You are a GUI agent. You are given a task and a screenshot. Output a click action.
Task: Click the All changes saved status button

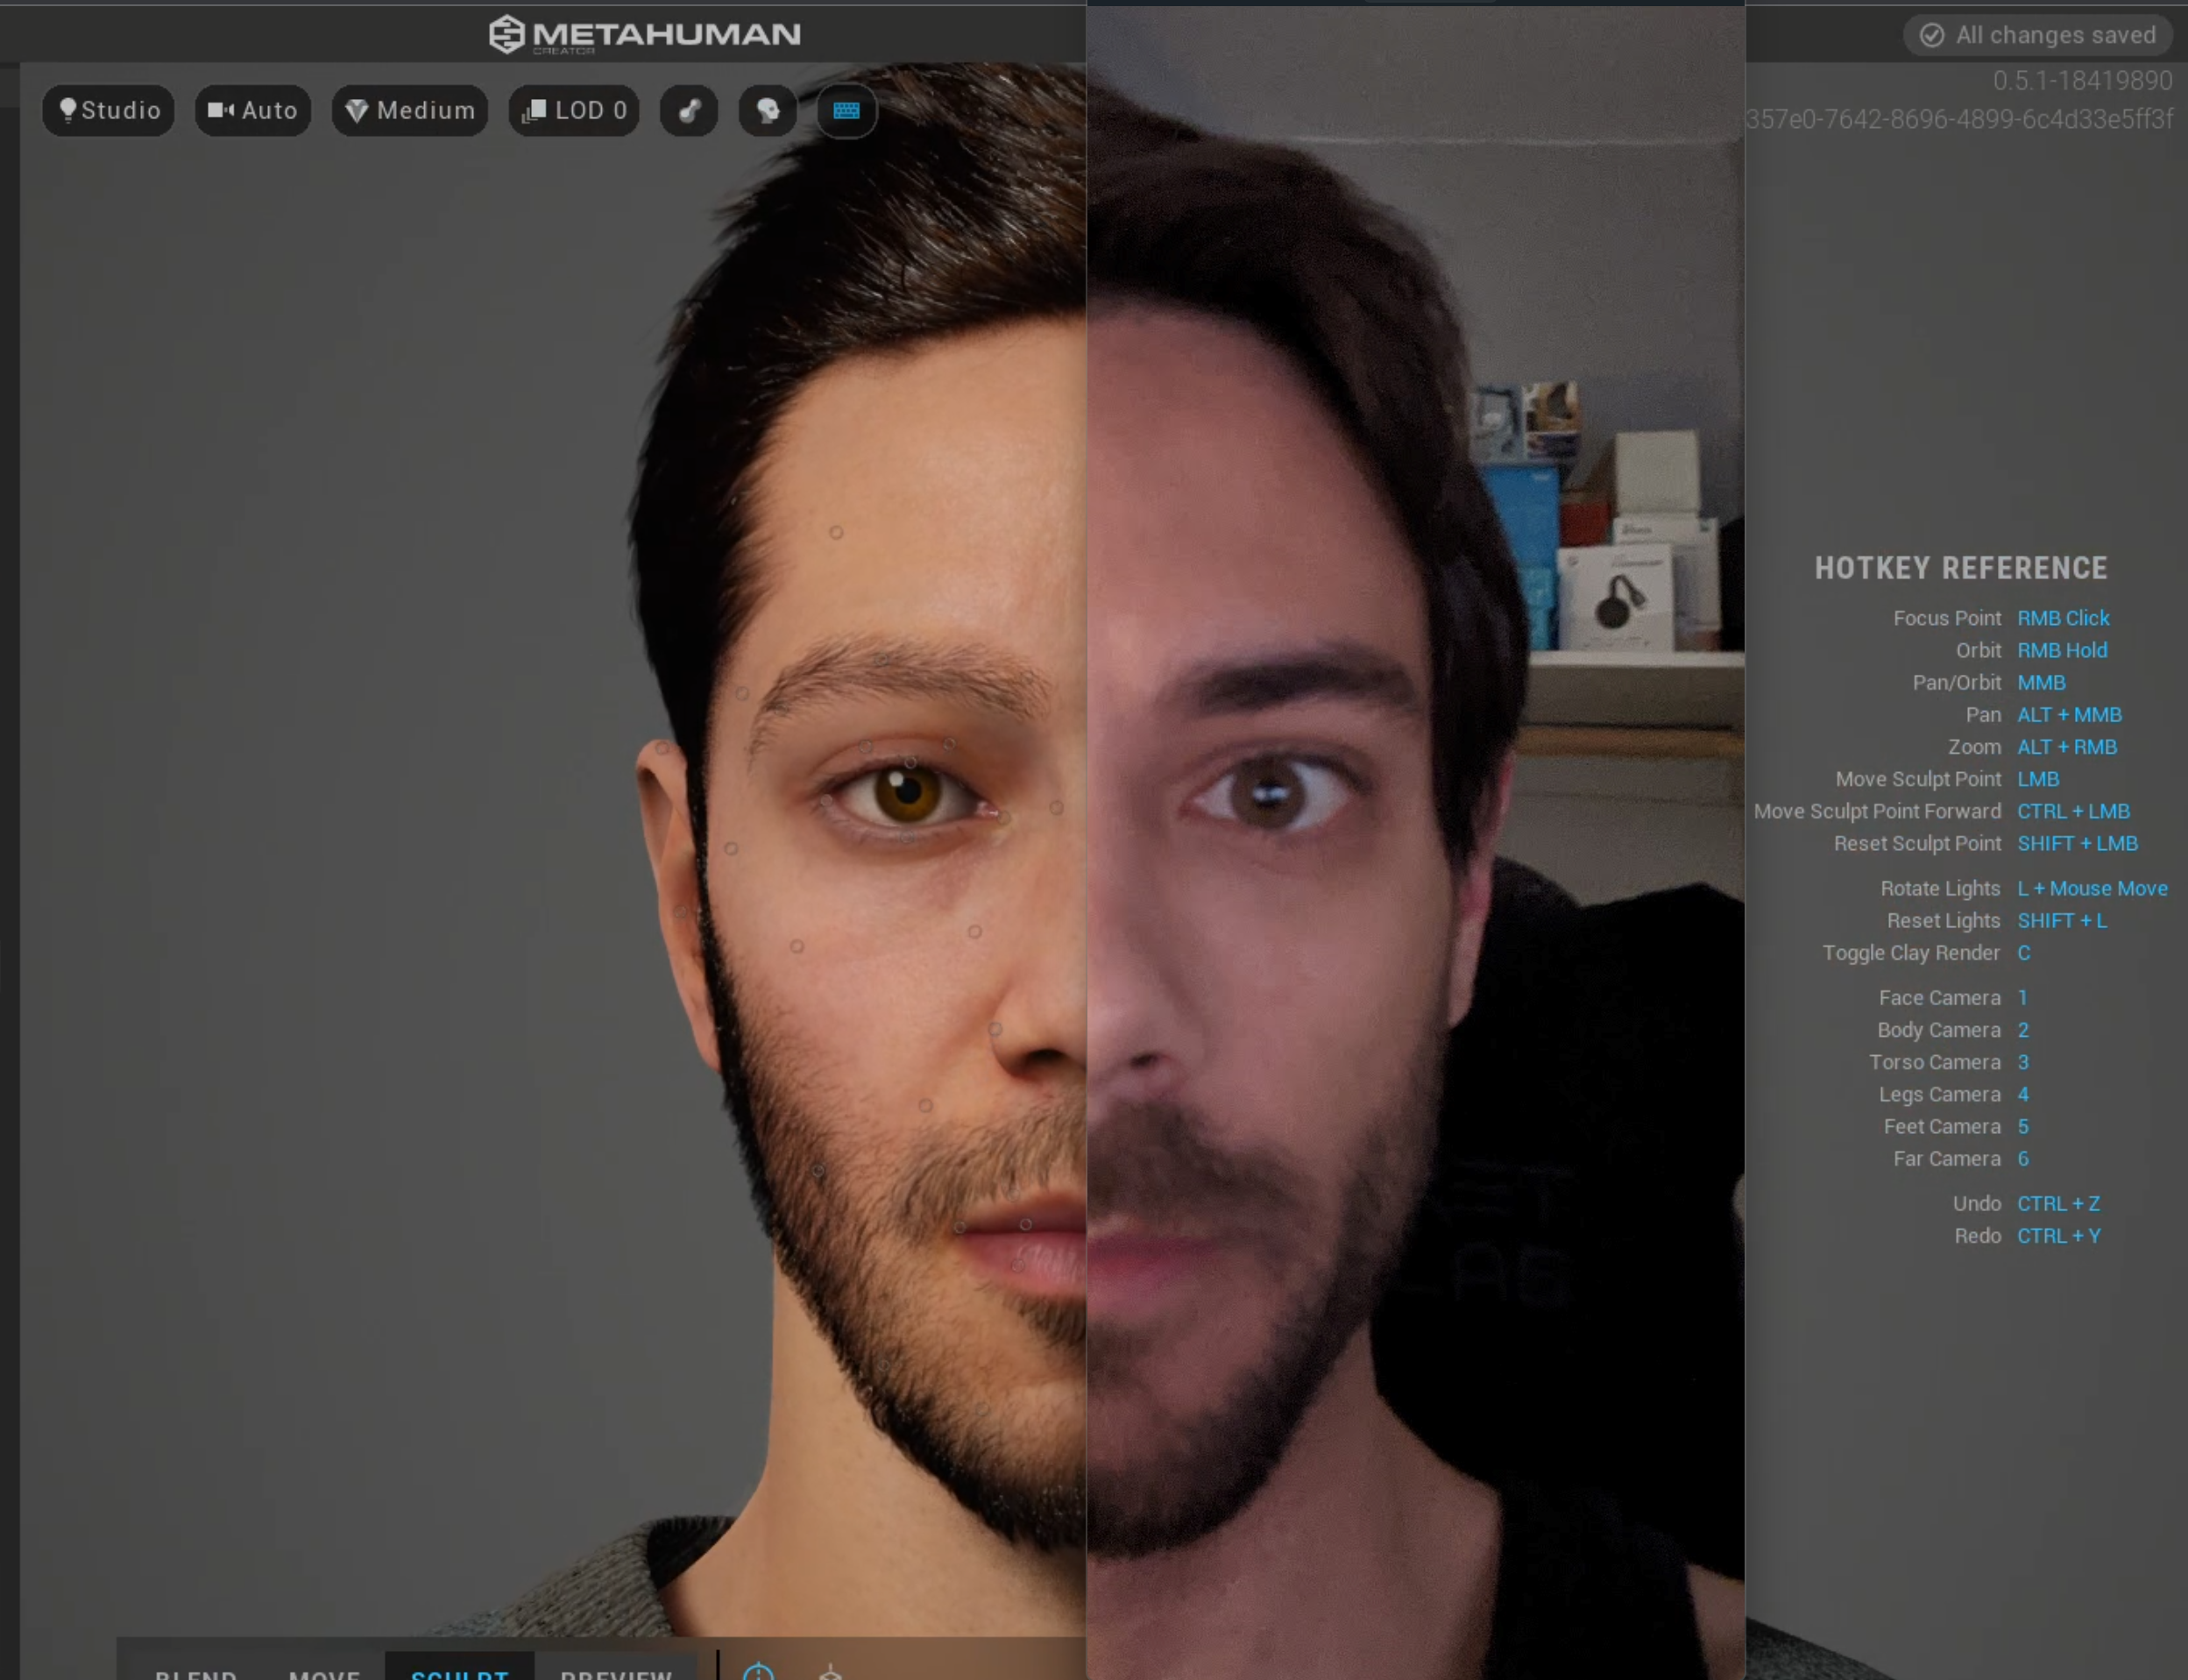point(2040,35)
